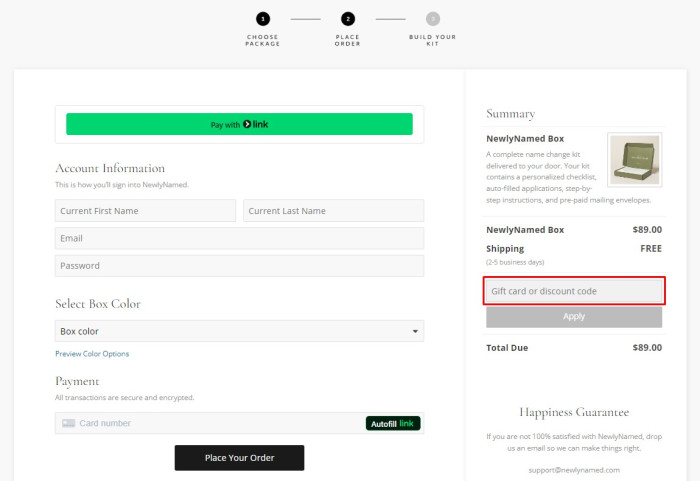
Task: Click the Summary heading
Action: [510, 114]
